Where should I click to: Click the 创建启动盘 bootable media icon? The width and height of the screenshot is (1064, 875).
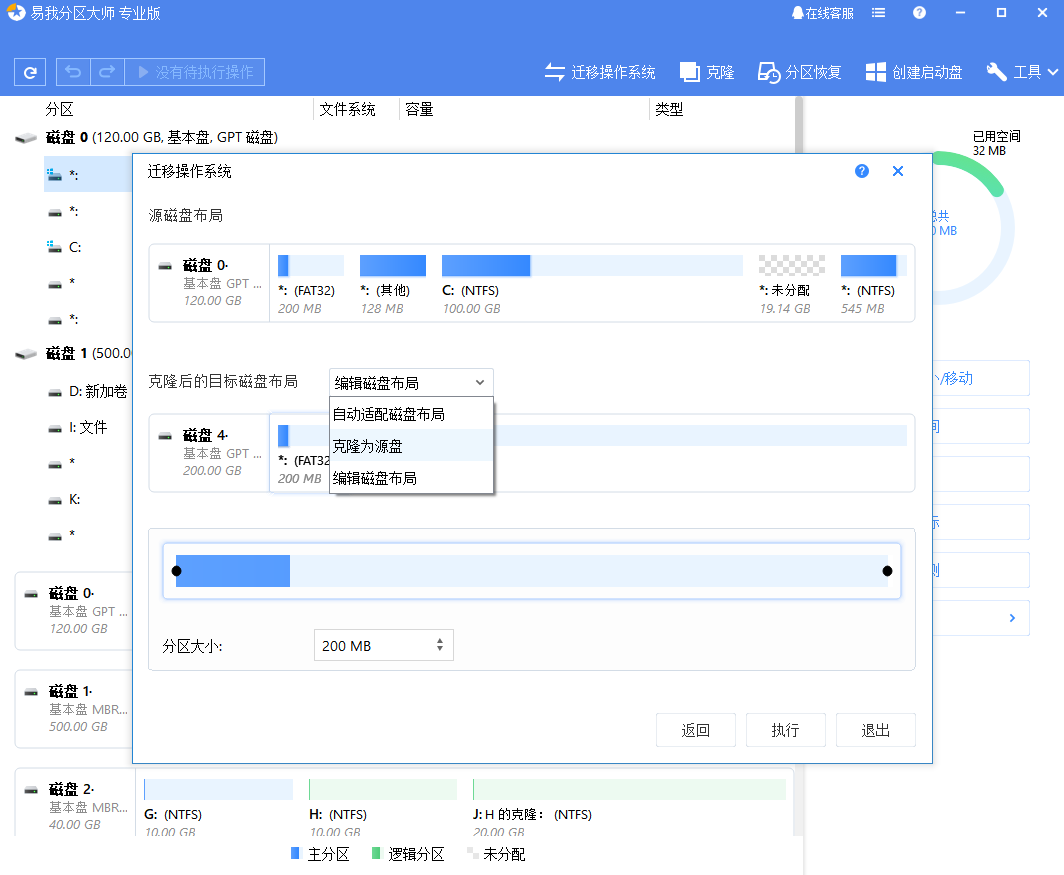[x=913, y=71]
